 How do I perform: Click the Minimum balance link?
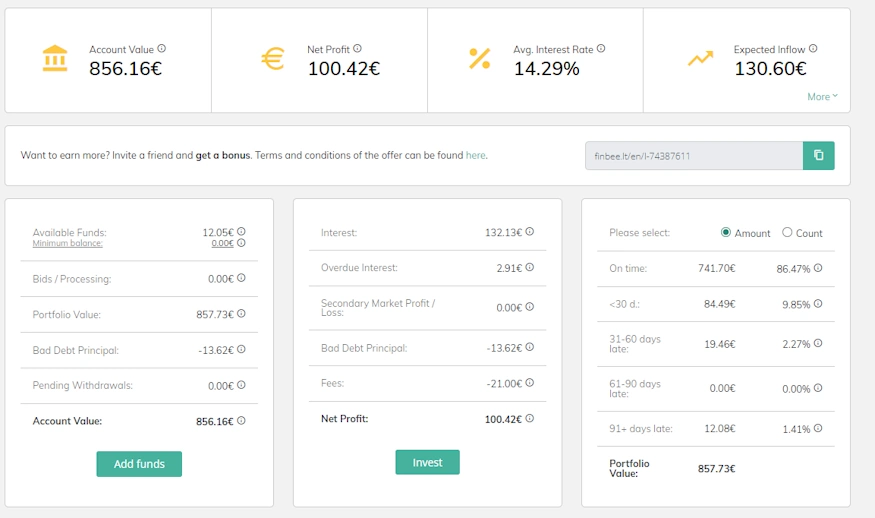(67, 243)
